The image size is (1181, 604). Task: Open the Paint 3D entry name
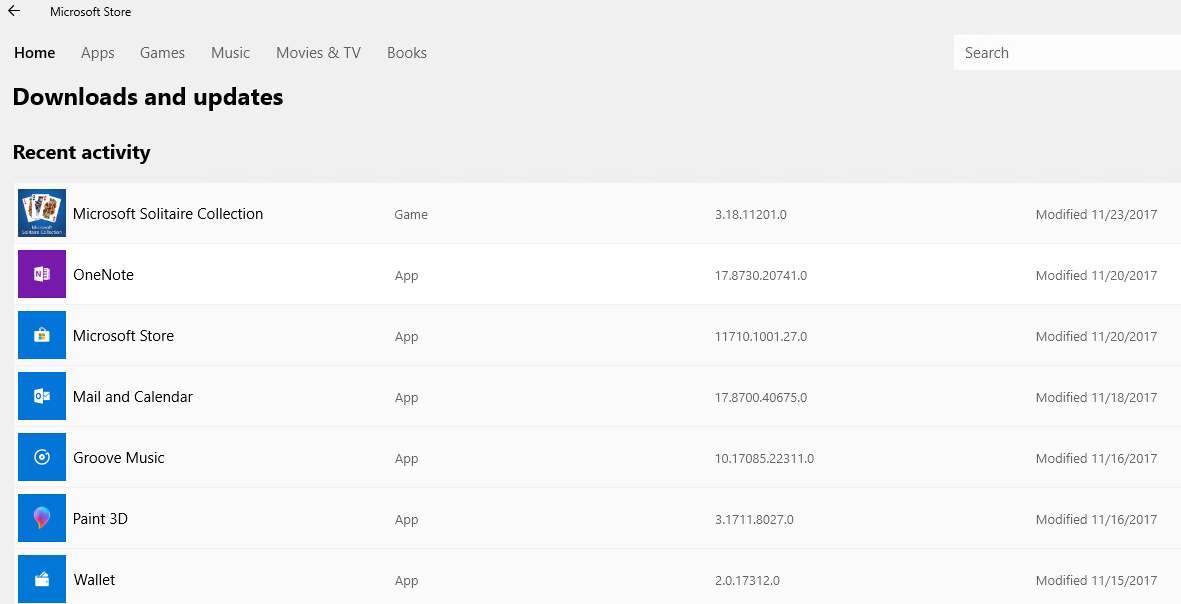100,519
